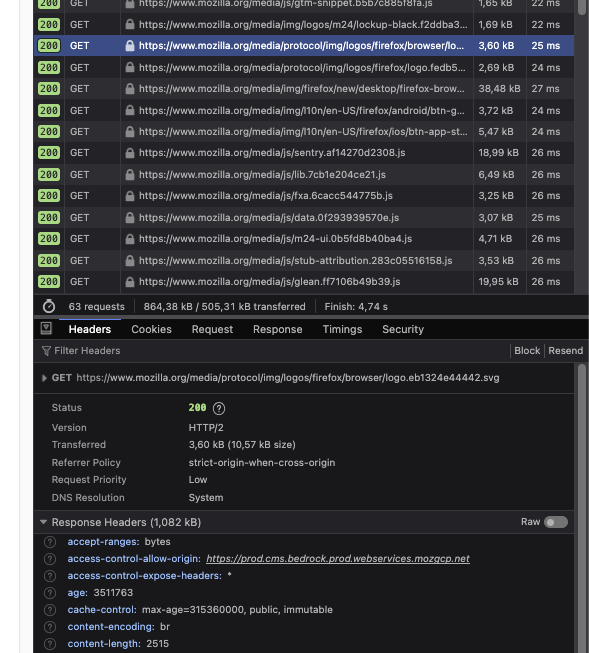This screenshot has height=653, width=589.
Task: Click the Block button
Action: (x=527, y=351)
